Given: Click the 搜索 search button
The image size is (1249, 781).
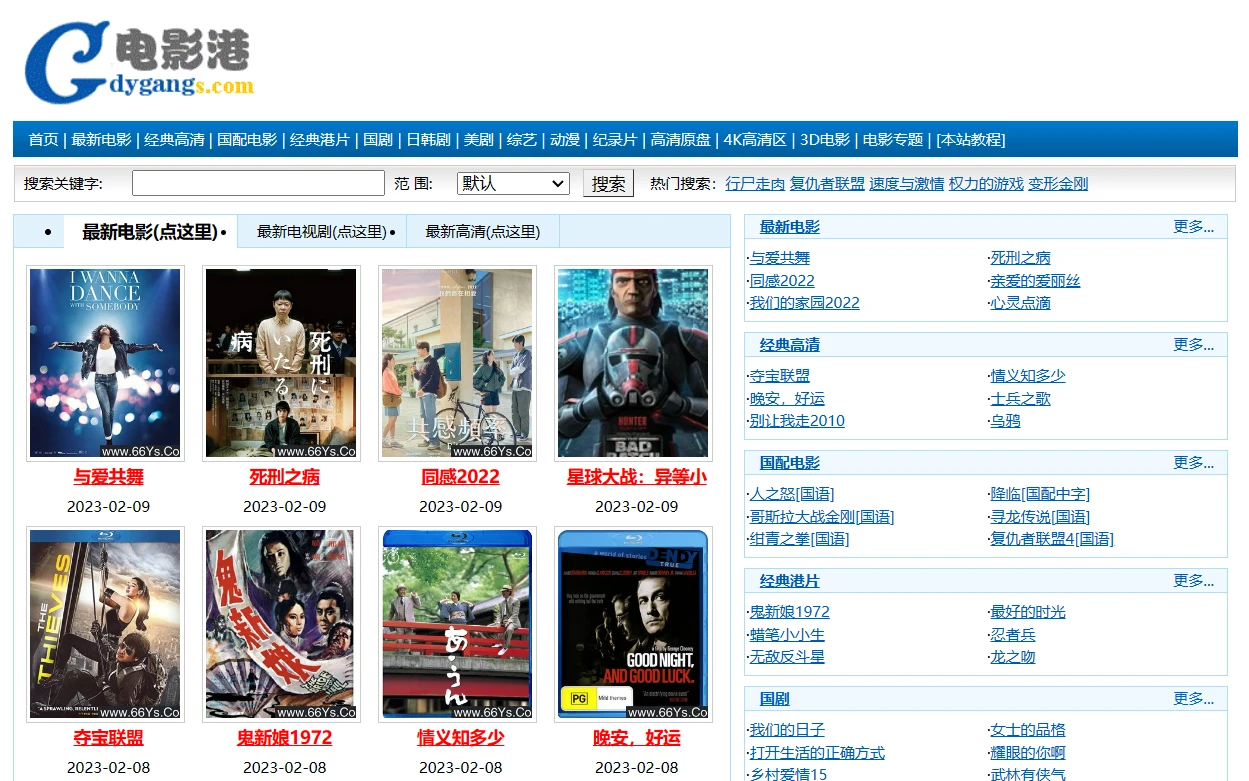Looking at the screenshot, I should (x=608, y=184).
